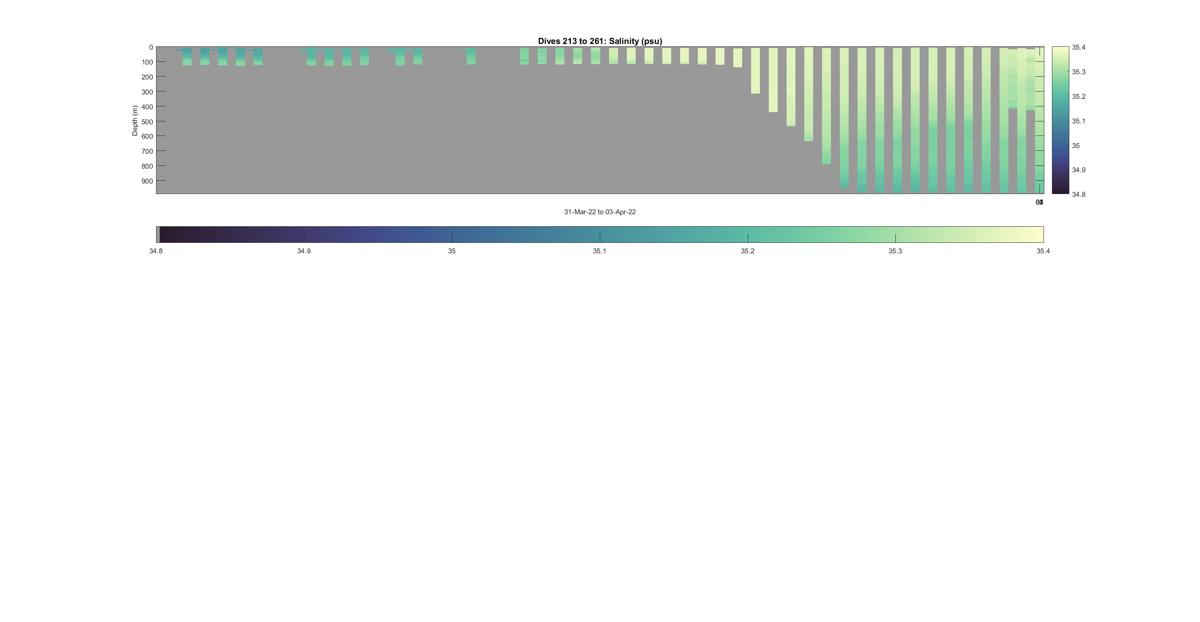Click the plot title 'Dives 213 to 261: Salinity (psu)'

600,41
